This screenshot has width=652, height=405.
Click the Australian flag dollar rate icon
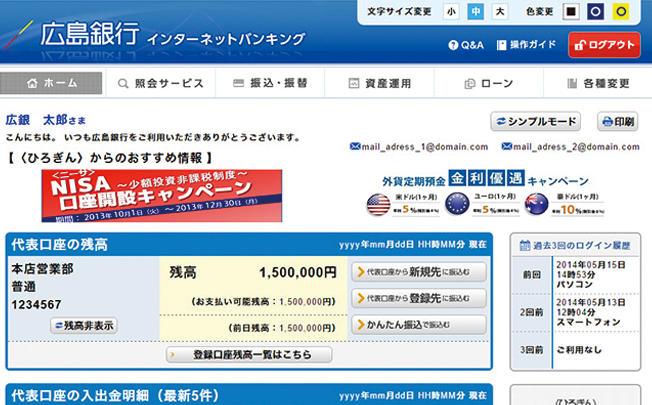[536, 204]
